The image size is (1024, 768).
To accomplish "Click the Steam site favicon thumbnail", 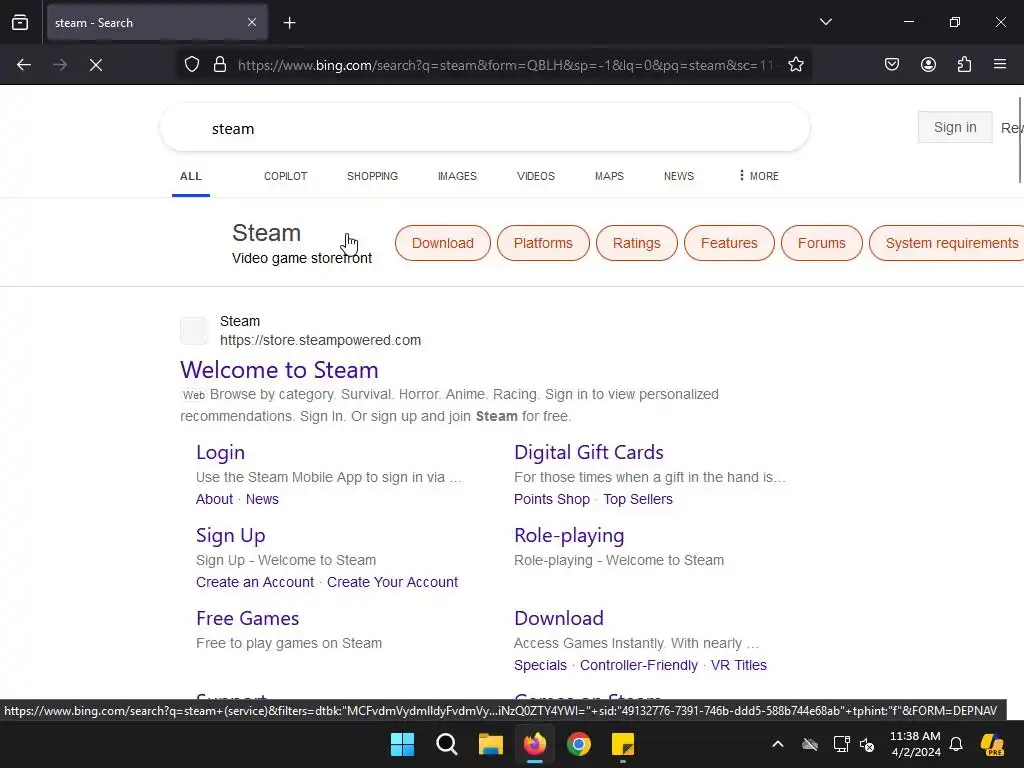I will [194, 330].
